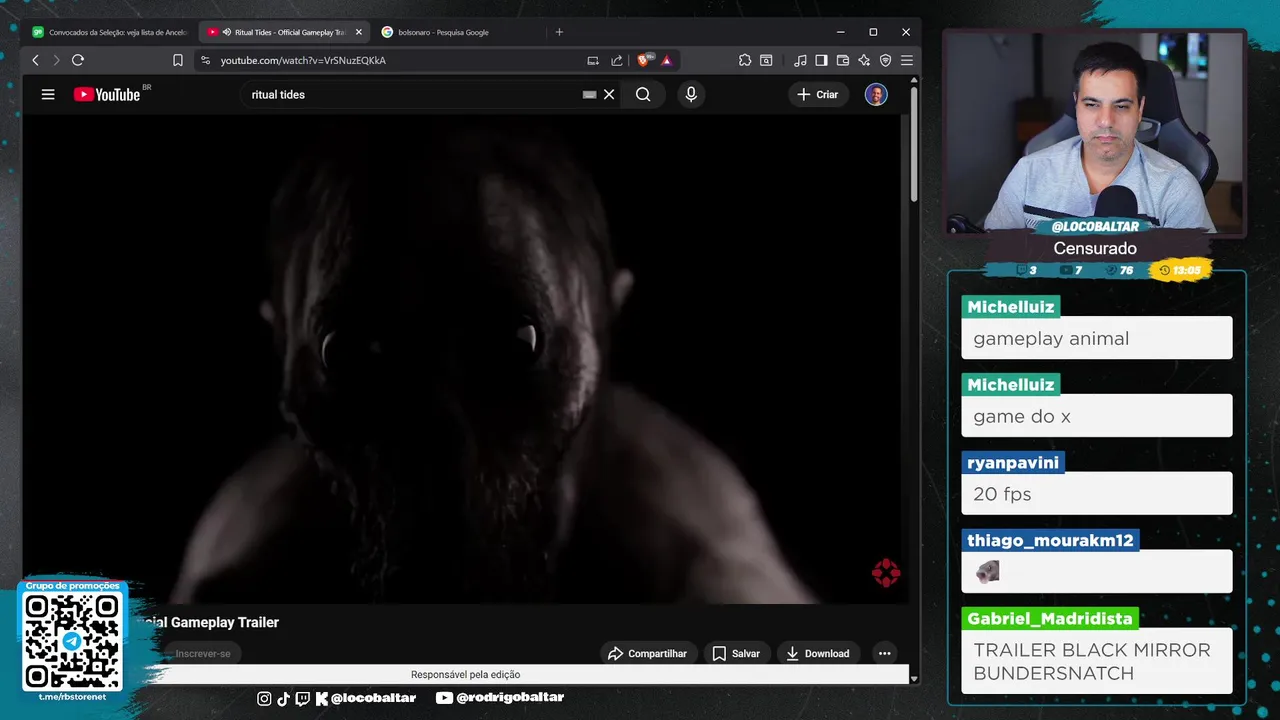Bookmark this page with the bookmark icon
The height and width of the screenshot is (720, 1280).
(x=178, y=60)
